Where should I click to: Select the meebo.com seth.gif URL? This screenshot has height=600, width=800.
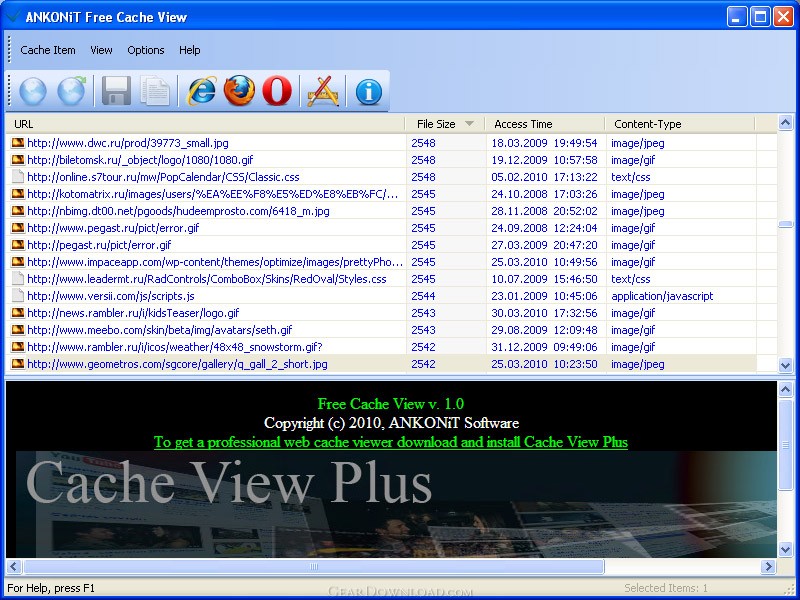[160, 330]
